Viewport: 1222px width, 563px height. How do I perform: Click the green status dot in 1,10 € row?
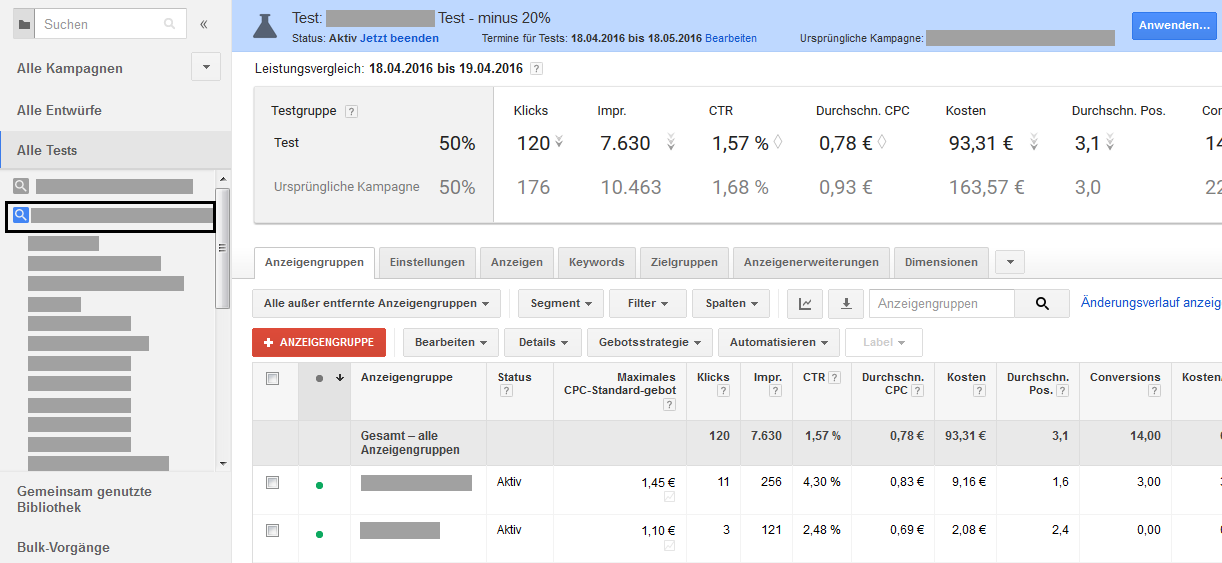tap(319, 534)
